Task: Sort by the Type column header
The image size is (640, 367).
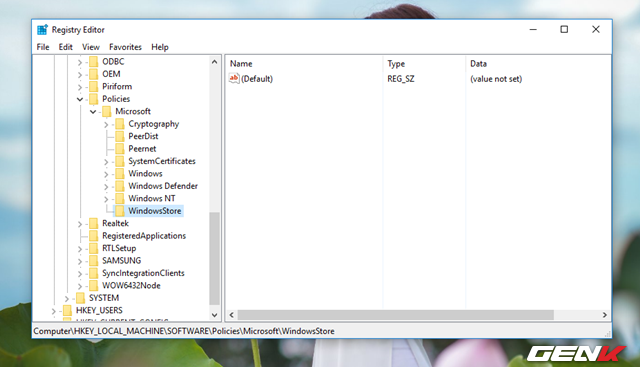Action: pyautogui.click(x=424, y=64)
